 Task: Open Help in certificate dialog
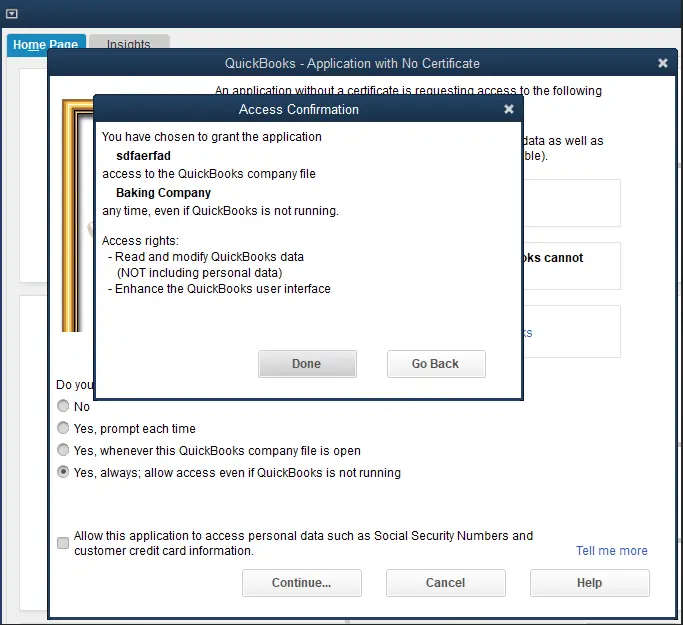point(590,583)
